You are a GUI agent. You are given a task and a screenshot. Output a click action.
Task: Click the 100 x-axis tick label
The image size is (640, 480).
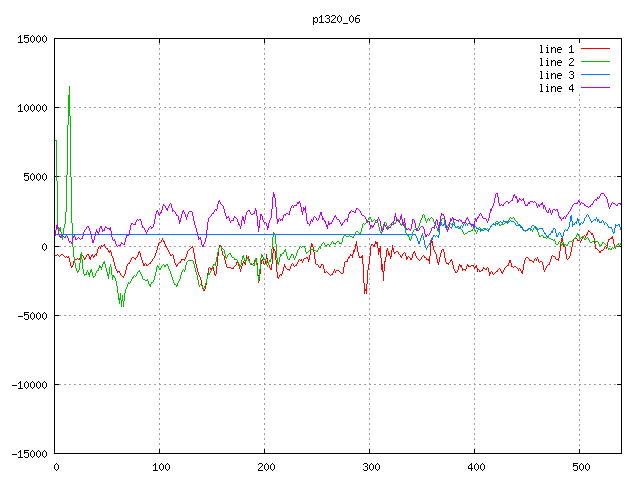(x=160, y=467)
